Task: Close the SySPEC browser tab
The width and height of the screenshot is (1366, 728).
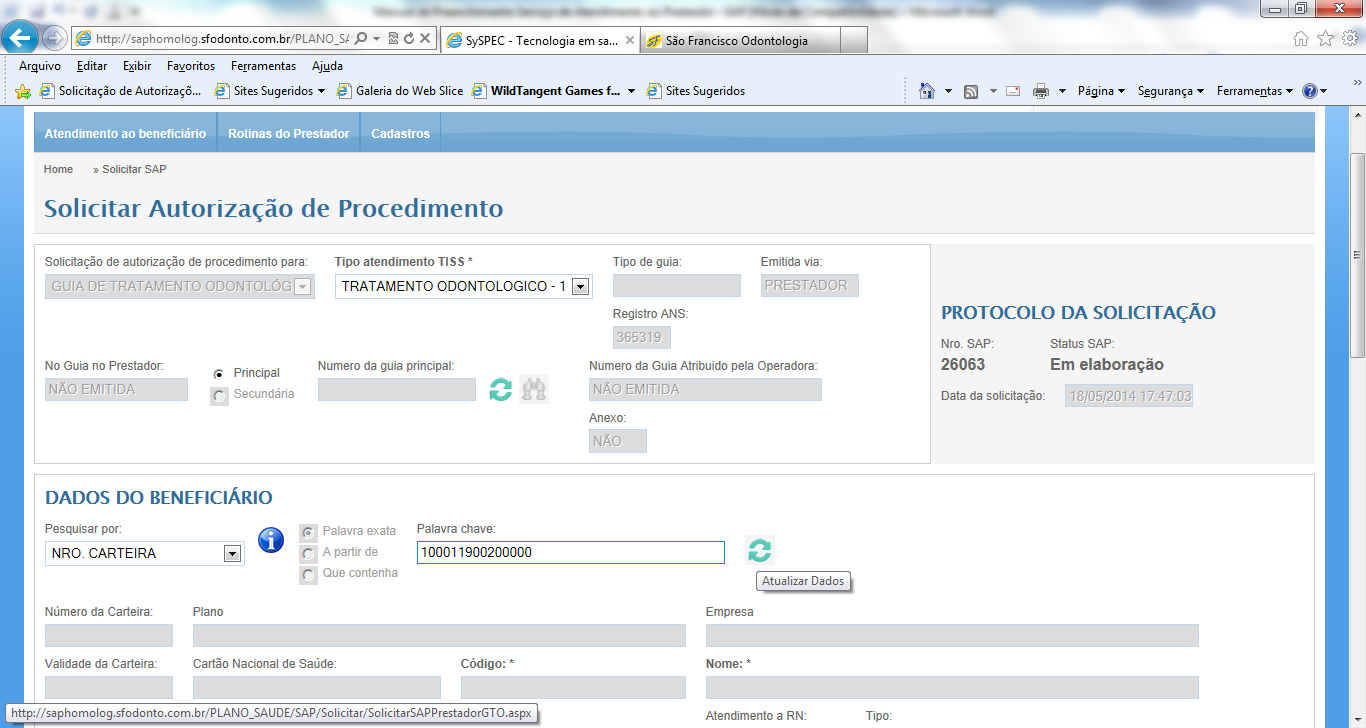Action: coord(630,41)
